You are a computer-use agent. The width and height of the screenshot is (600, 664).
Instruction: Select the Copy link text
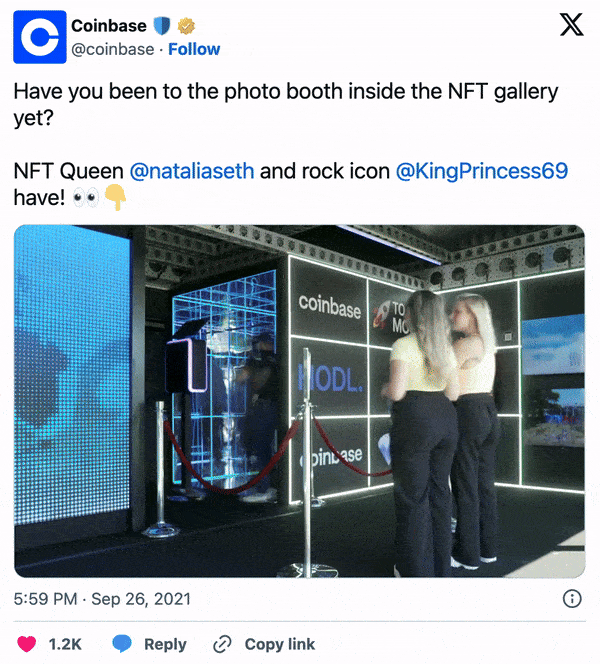[x=280, y=644]
